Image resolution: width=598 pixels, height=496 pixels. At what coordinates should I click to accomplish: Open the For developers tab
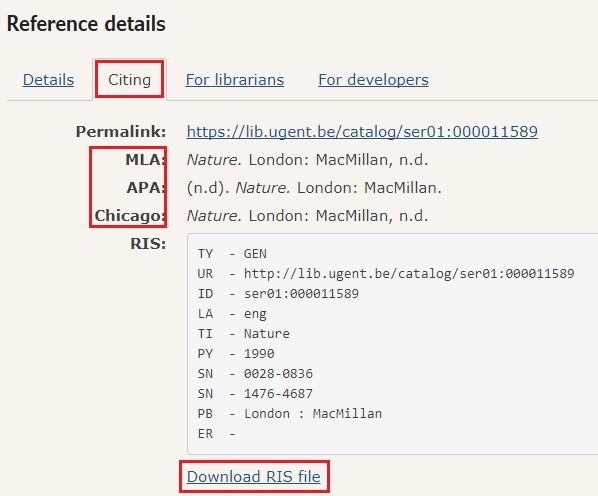click(373, 80)
